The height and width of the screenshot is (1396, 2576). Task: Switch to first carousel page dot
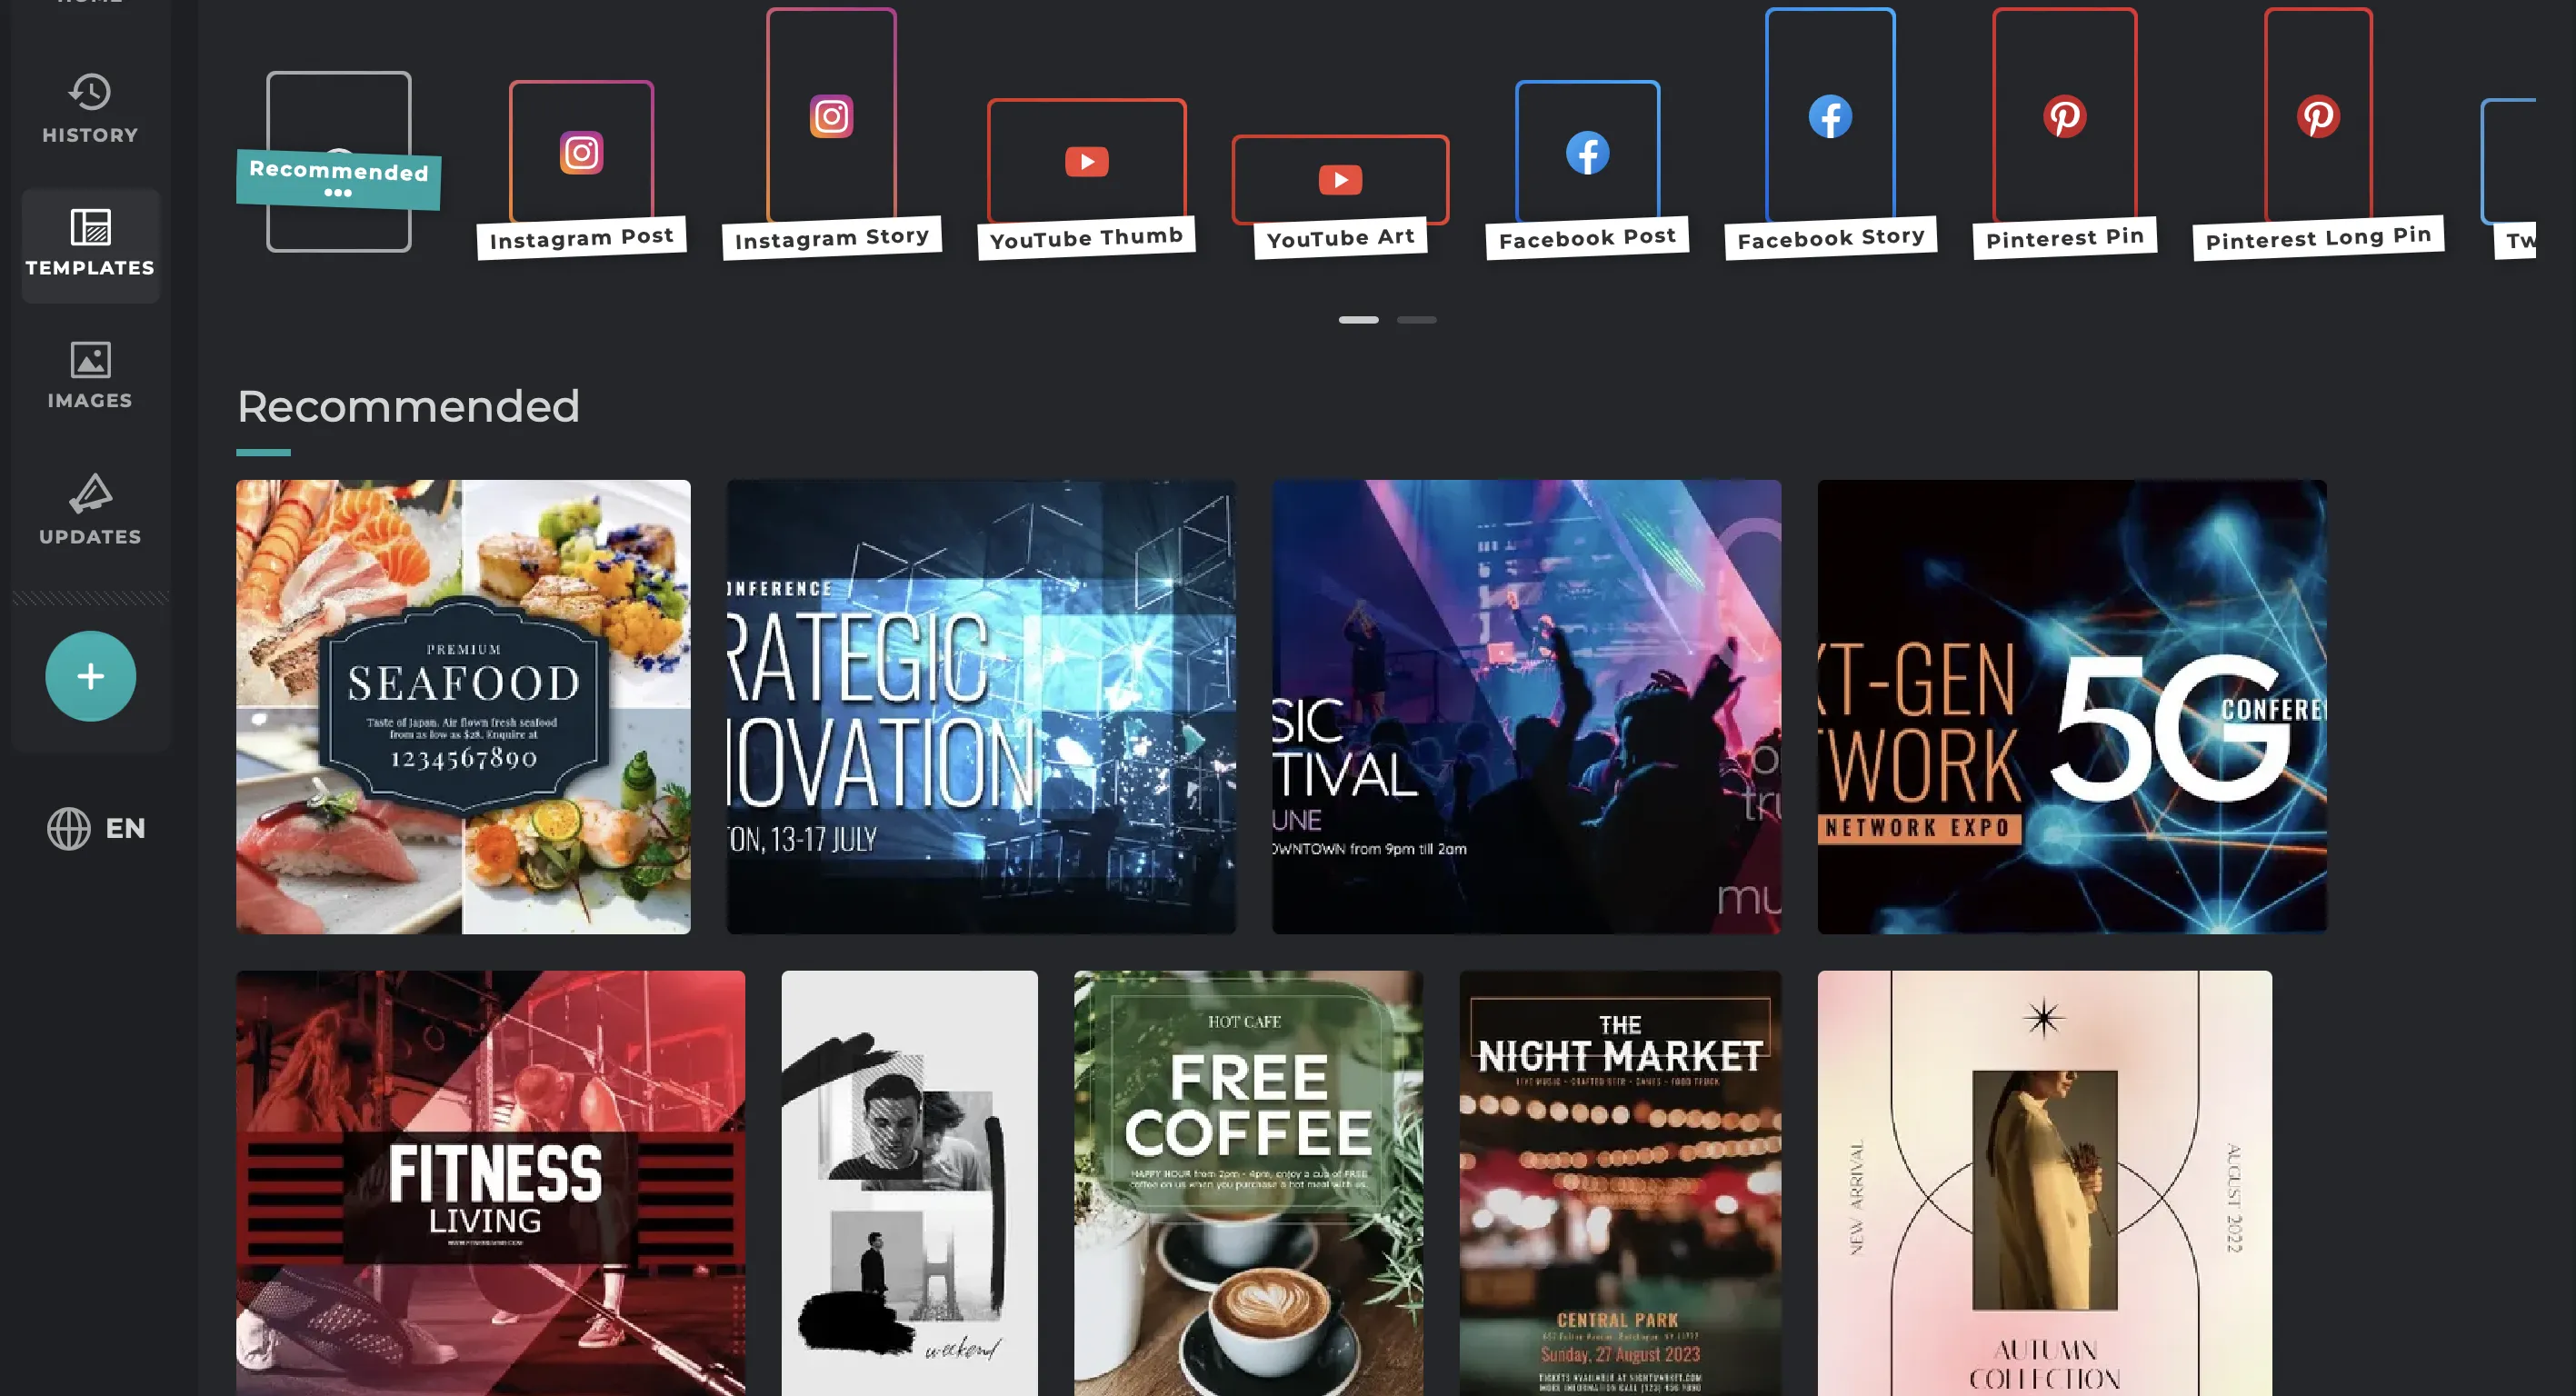[x=1359, y=318]
